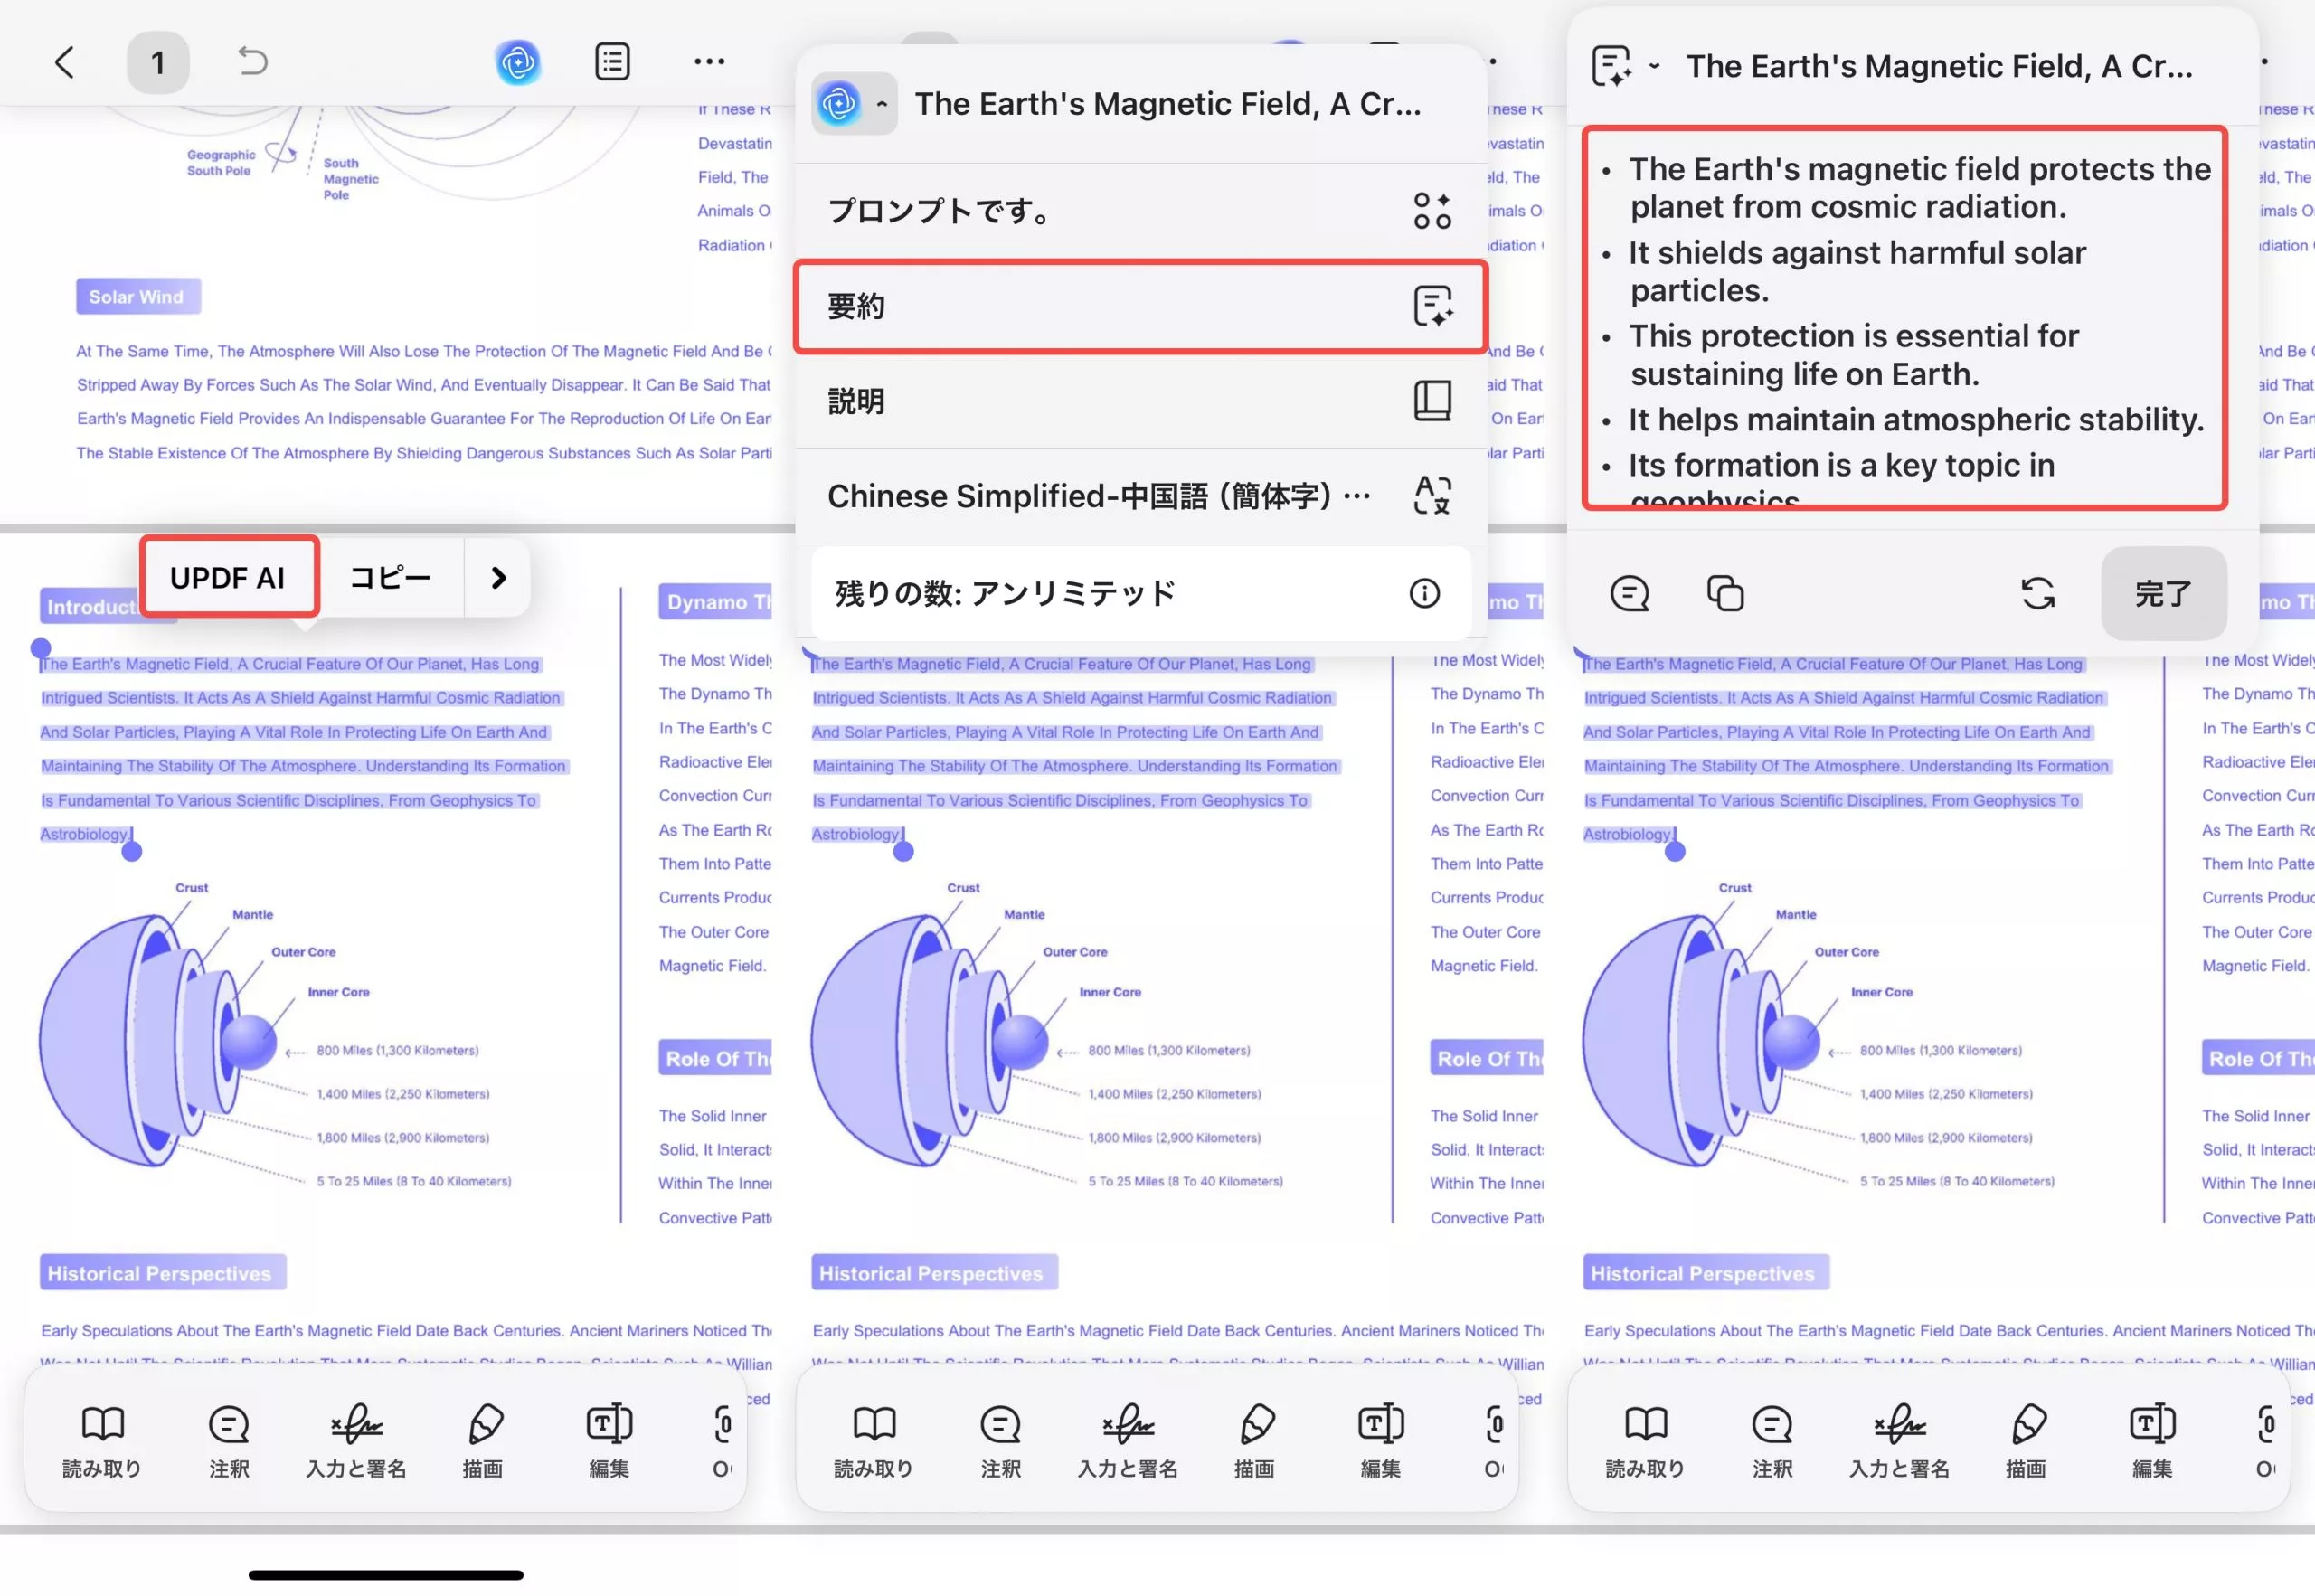
Task: Expand more options chevron after コピー
Action: point(498,578)
